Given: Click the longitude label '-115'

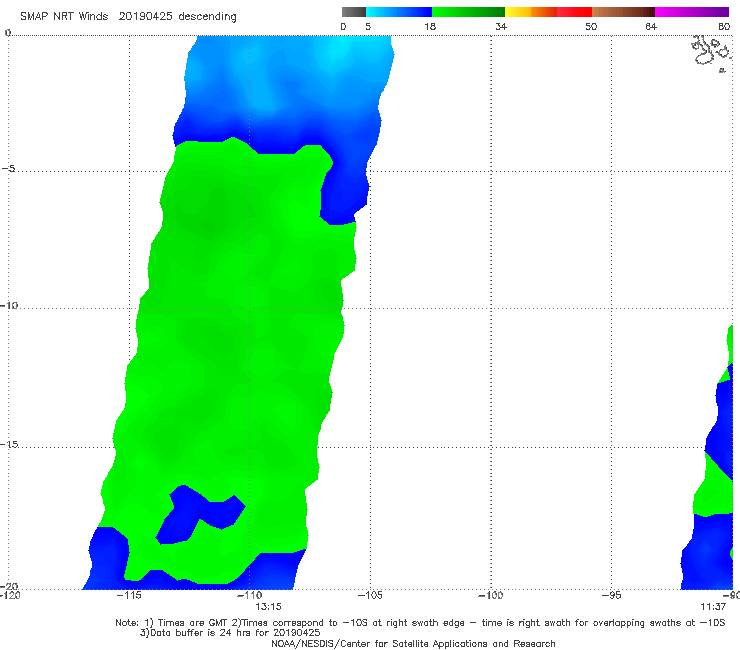Looking at the screenshot, I should tap(129, 595).
